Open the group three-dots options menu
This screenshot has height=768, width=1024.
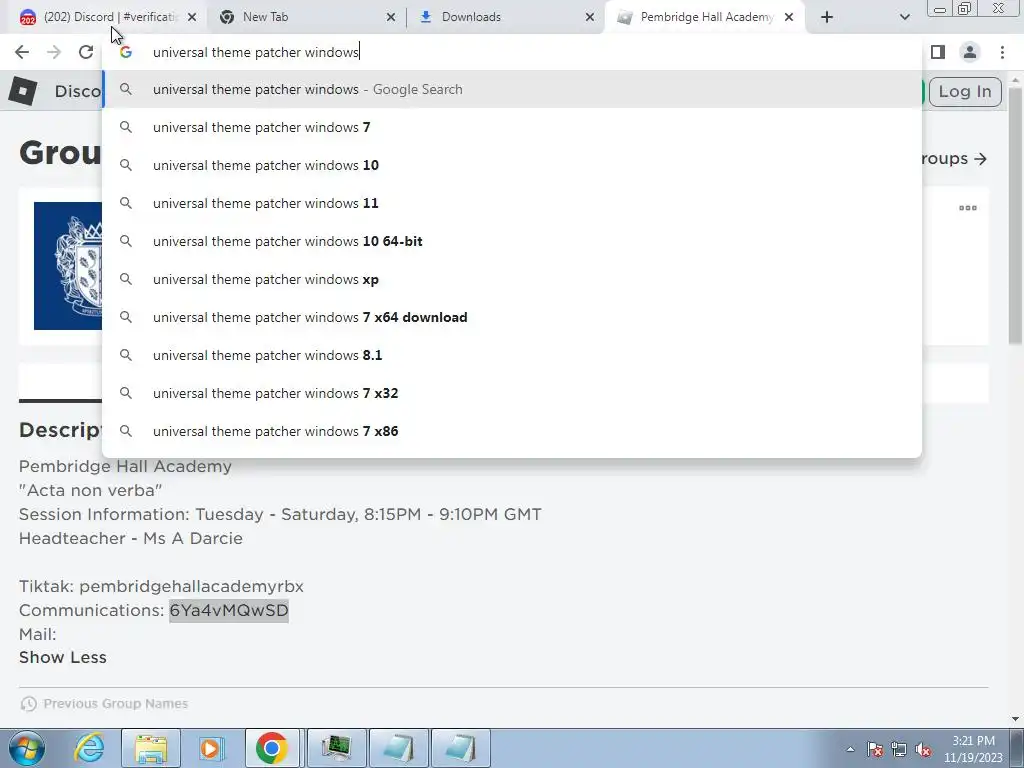point(967,208)
